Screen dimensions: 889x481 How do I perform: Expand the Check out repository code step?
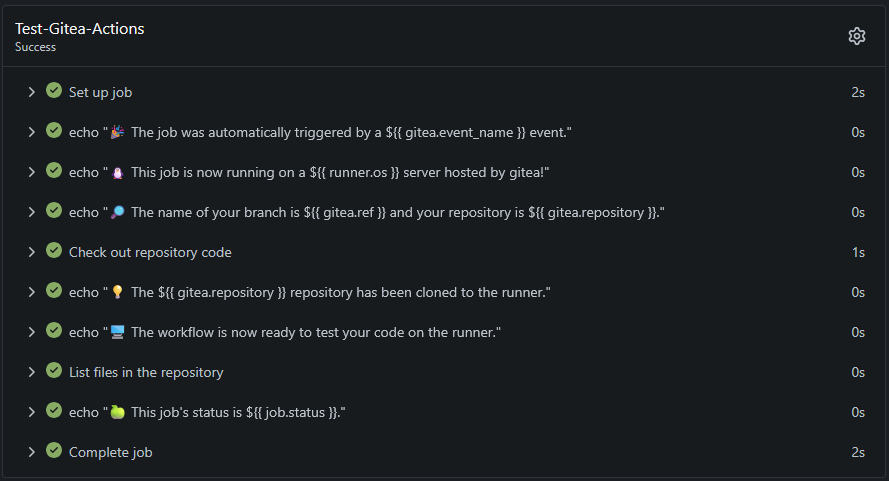pyautogui.click(x=32, y=252)
